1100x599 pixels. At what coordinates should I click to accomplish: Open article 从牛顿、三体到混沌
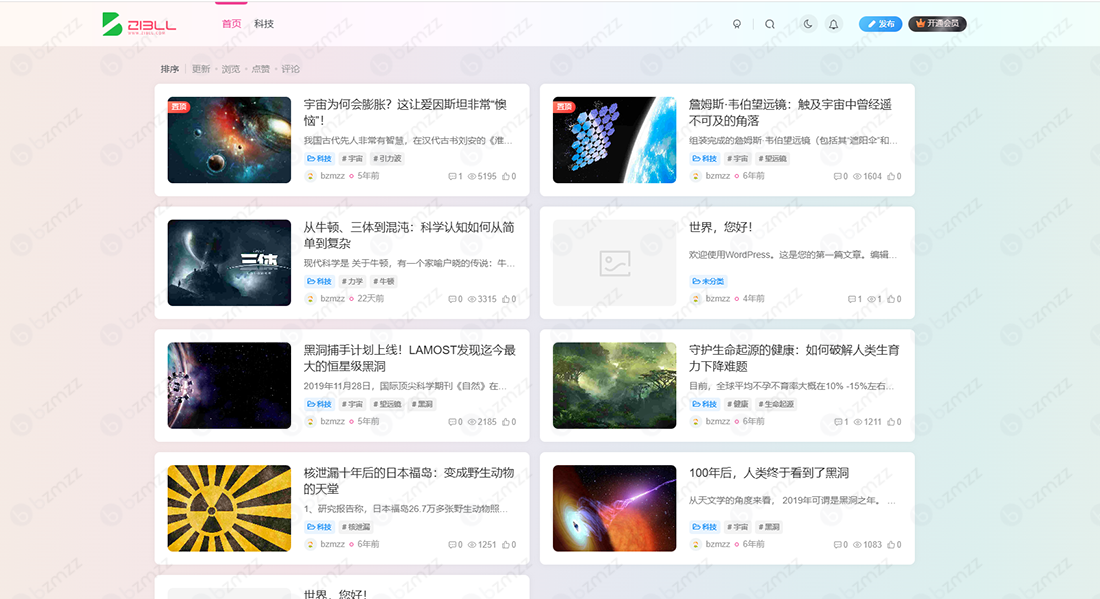[409, 235]
